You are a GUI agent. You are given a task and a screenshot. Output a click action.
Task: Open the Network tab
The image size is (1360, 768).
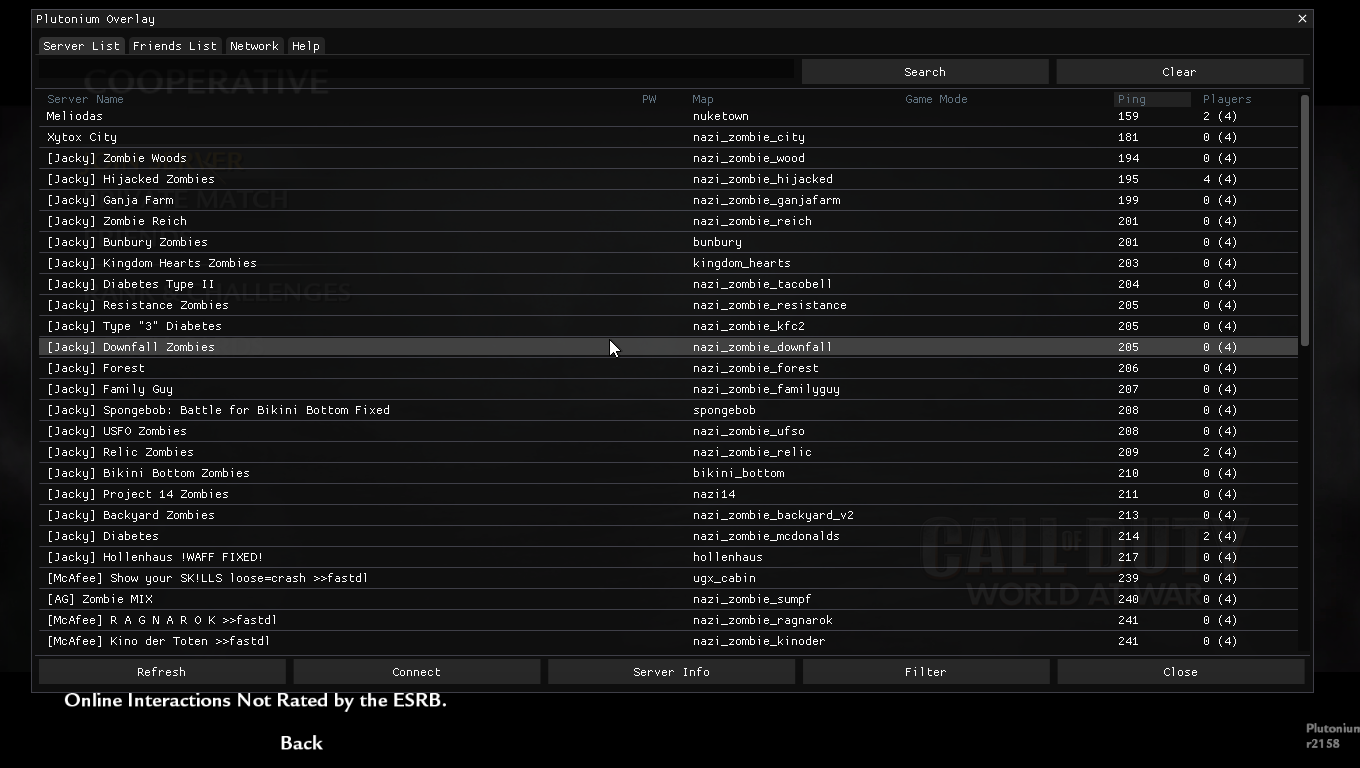pos(254,46)
